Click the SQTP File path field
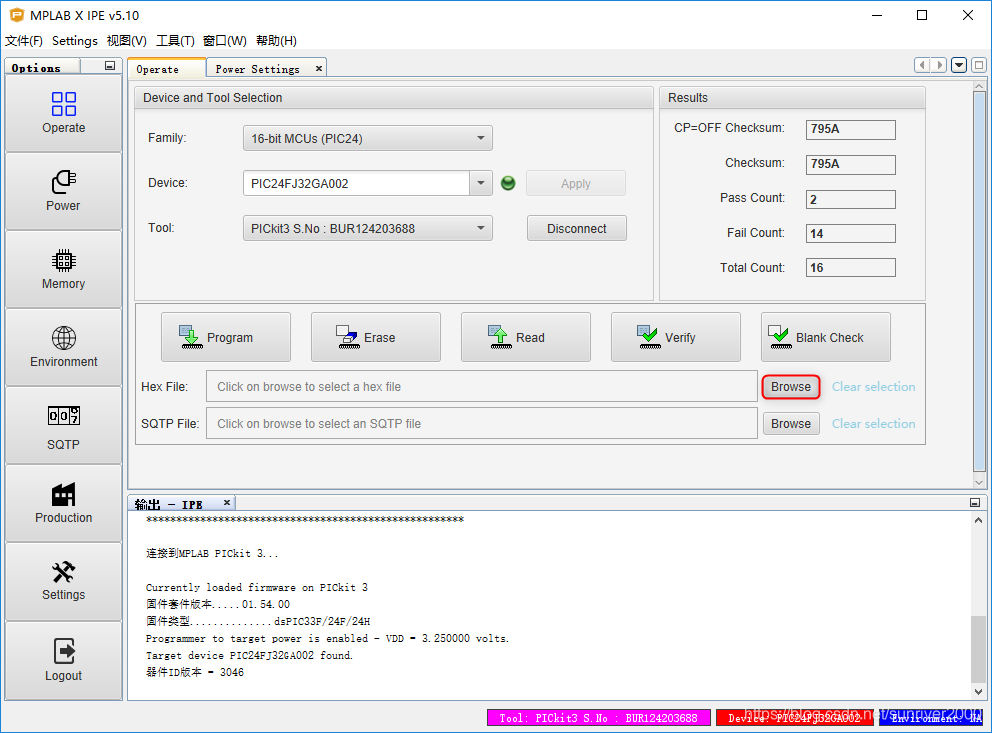This screenshot has height=733, width=992. (x=481, y=423)
